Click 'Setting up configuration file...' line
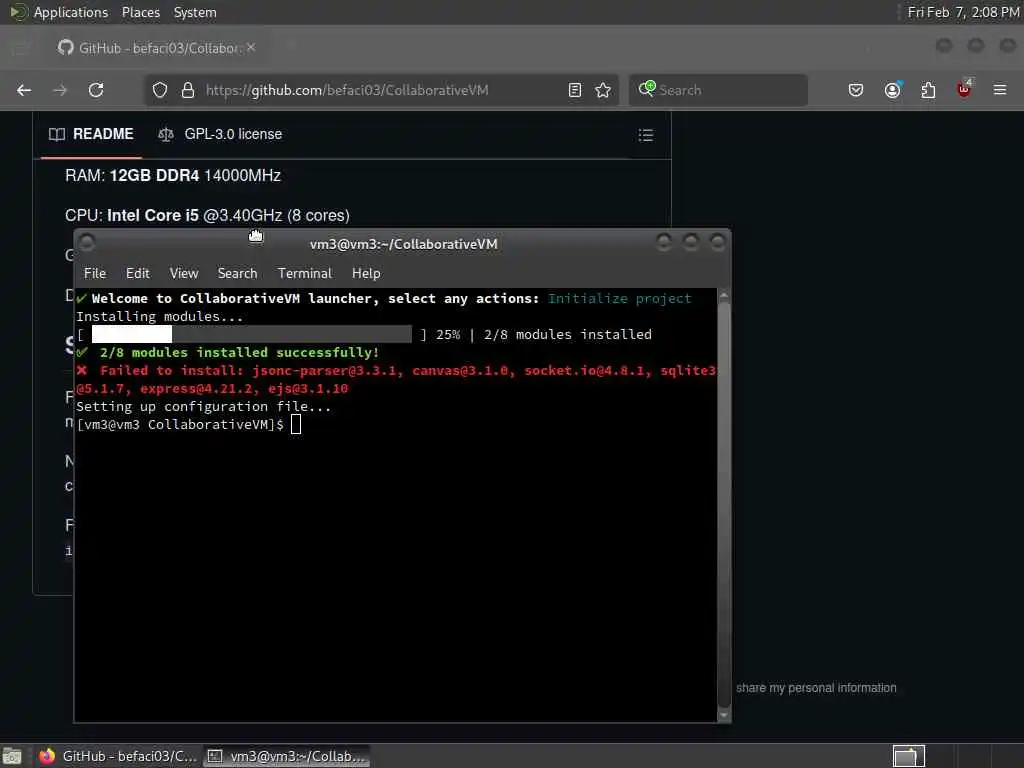 (204, 406)
